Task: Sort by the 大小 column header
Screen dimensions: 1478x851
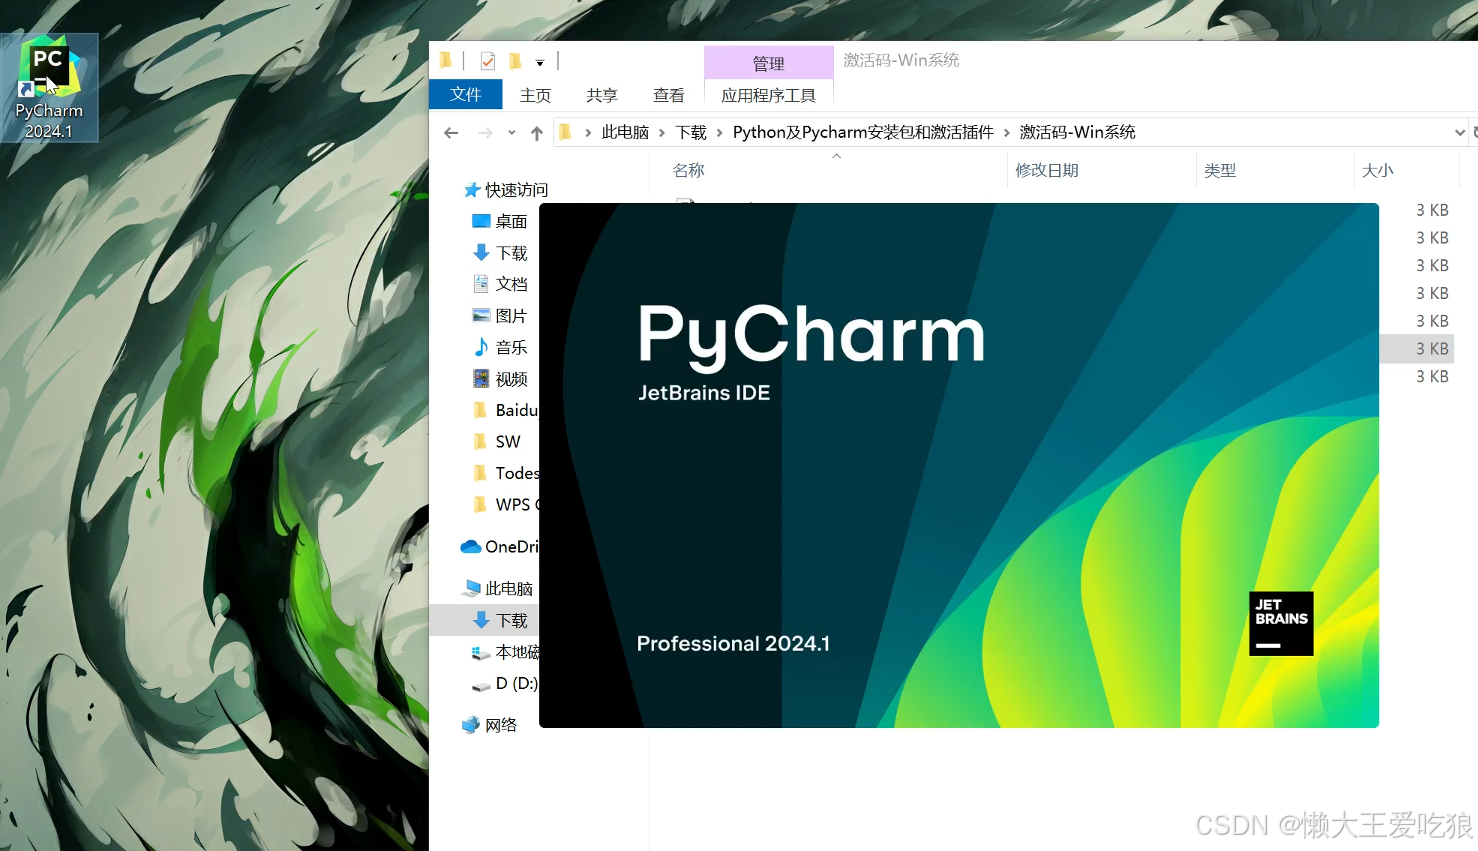Action: point(1377,170)
